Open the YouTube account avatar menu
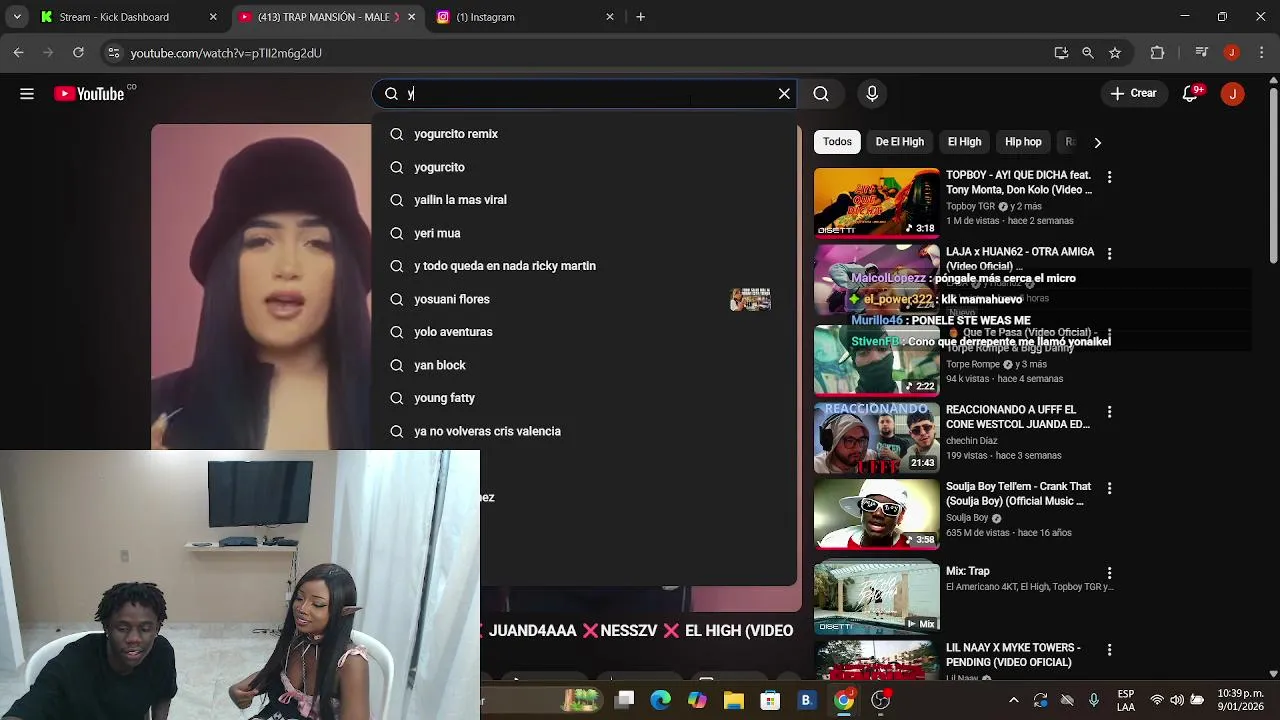1280x720 pixels. tap(1232, 94)
